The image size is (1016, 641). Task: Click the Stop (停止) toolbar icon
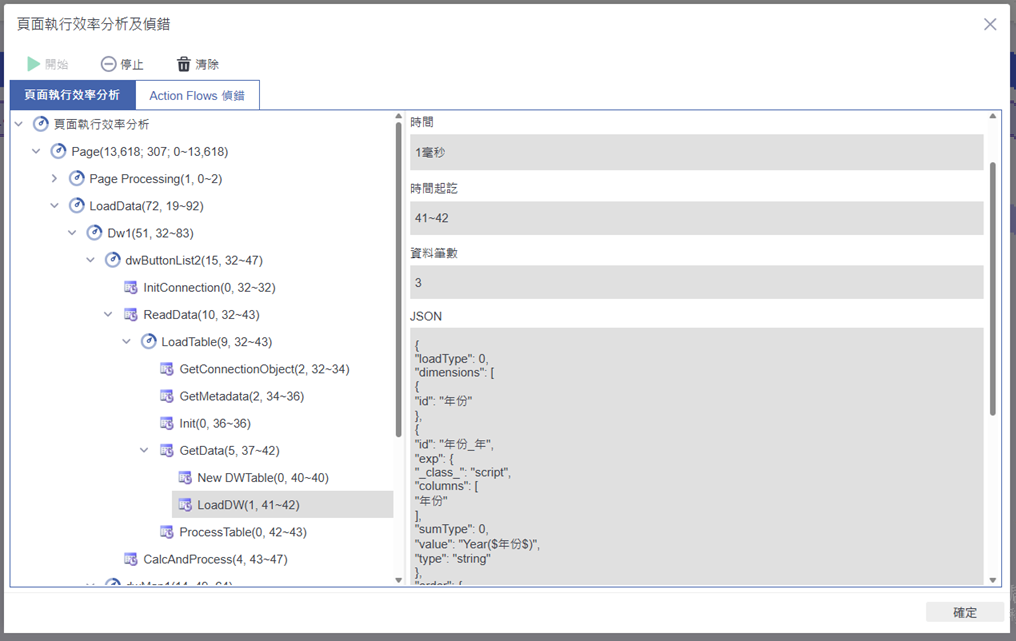click(109, 64)
